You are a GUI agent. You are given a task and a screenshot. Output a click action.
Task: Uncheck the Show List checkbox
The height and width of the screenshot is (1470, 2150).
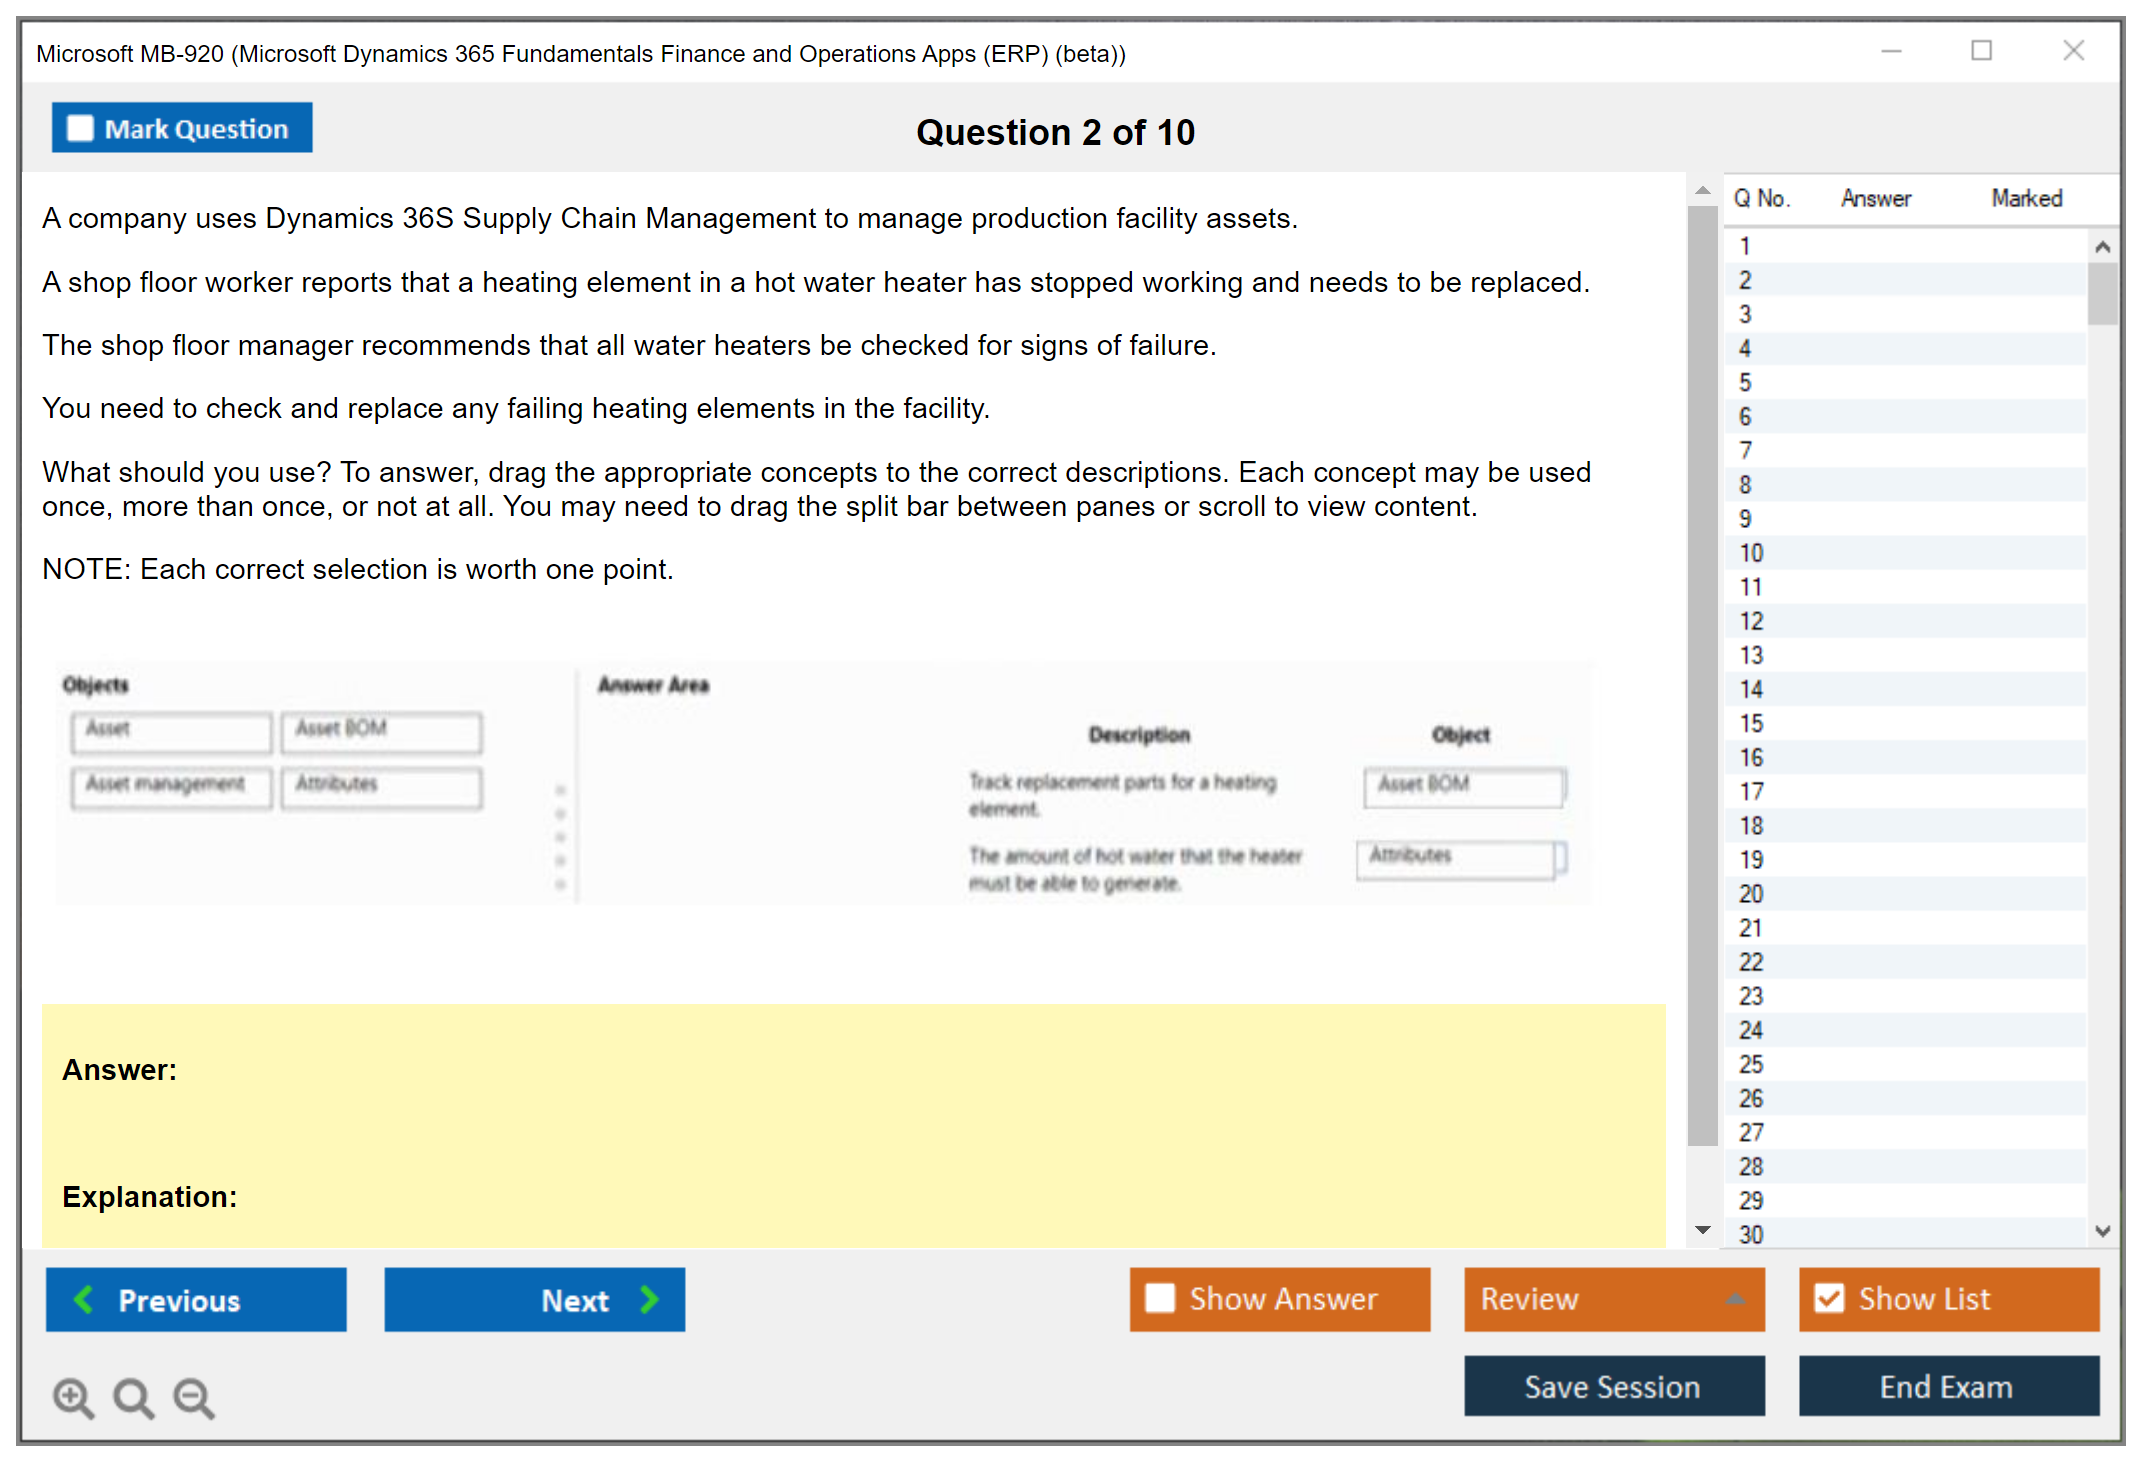click(1829, 1299)
